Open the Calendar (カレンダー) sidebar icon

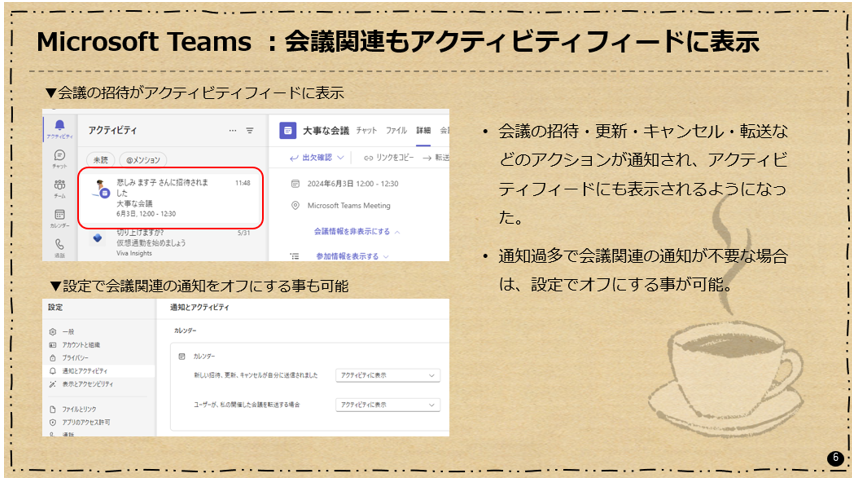[x=60, y=217]
